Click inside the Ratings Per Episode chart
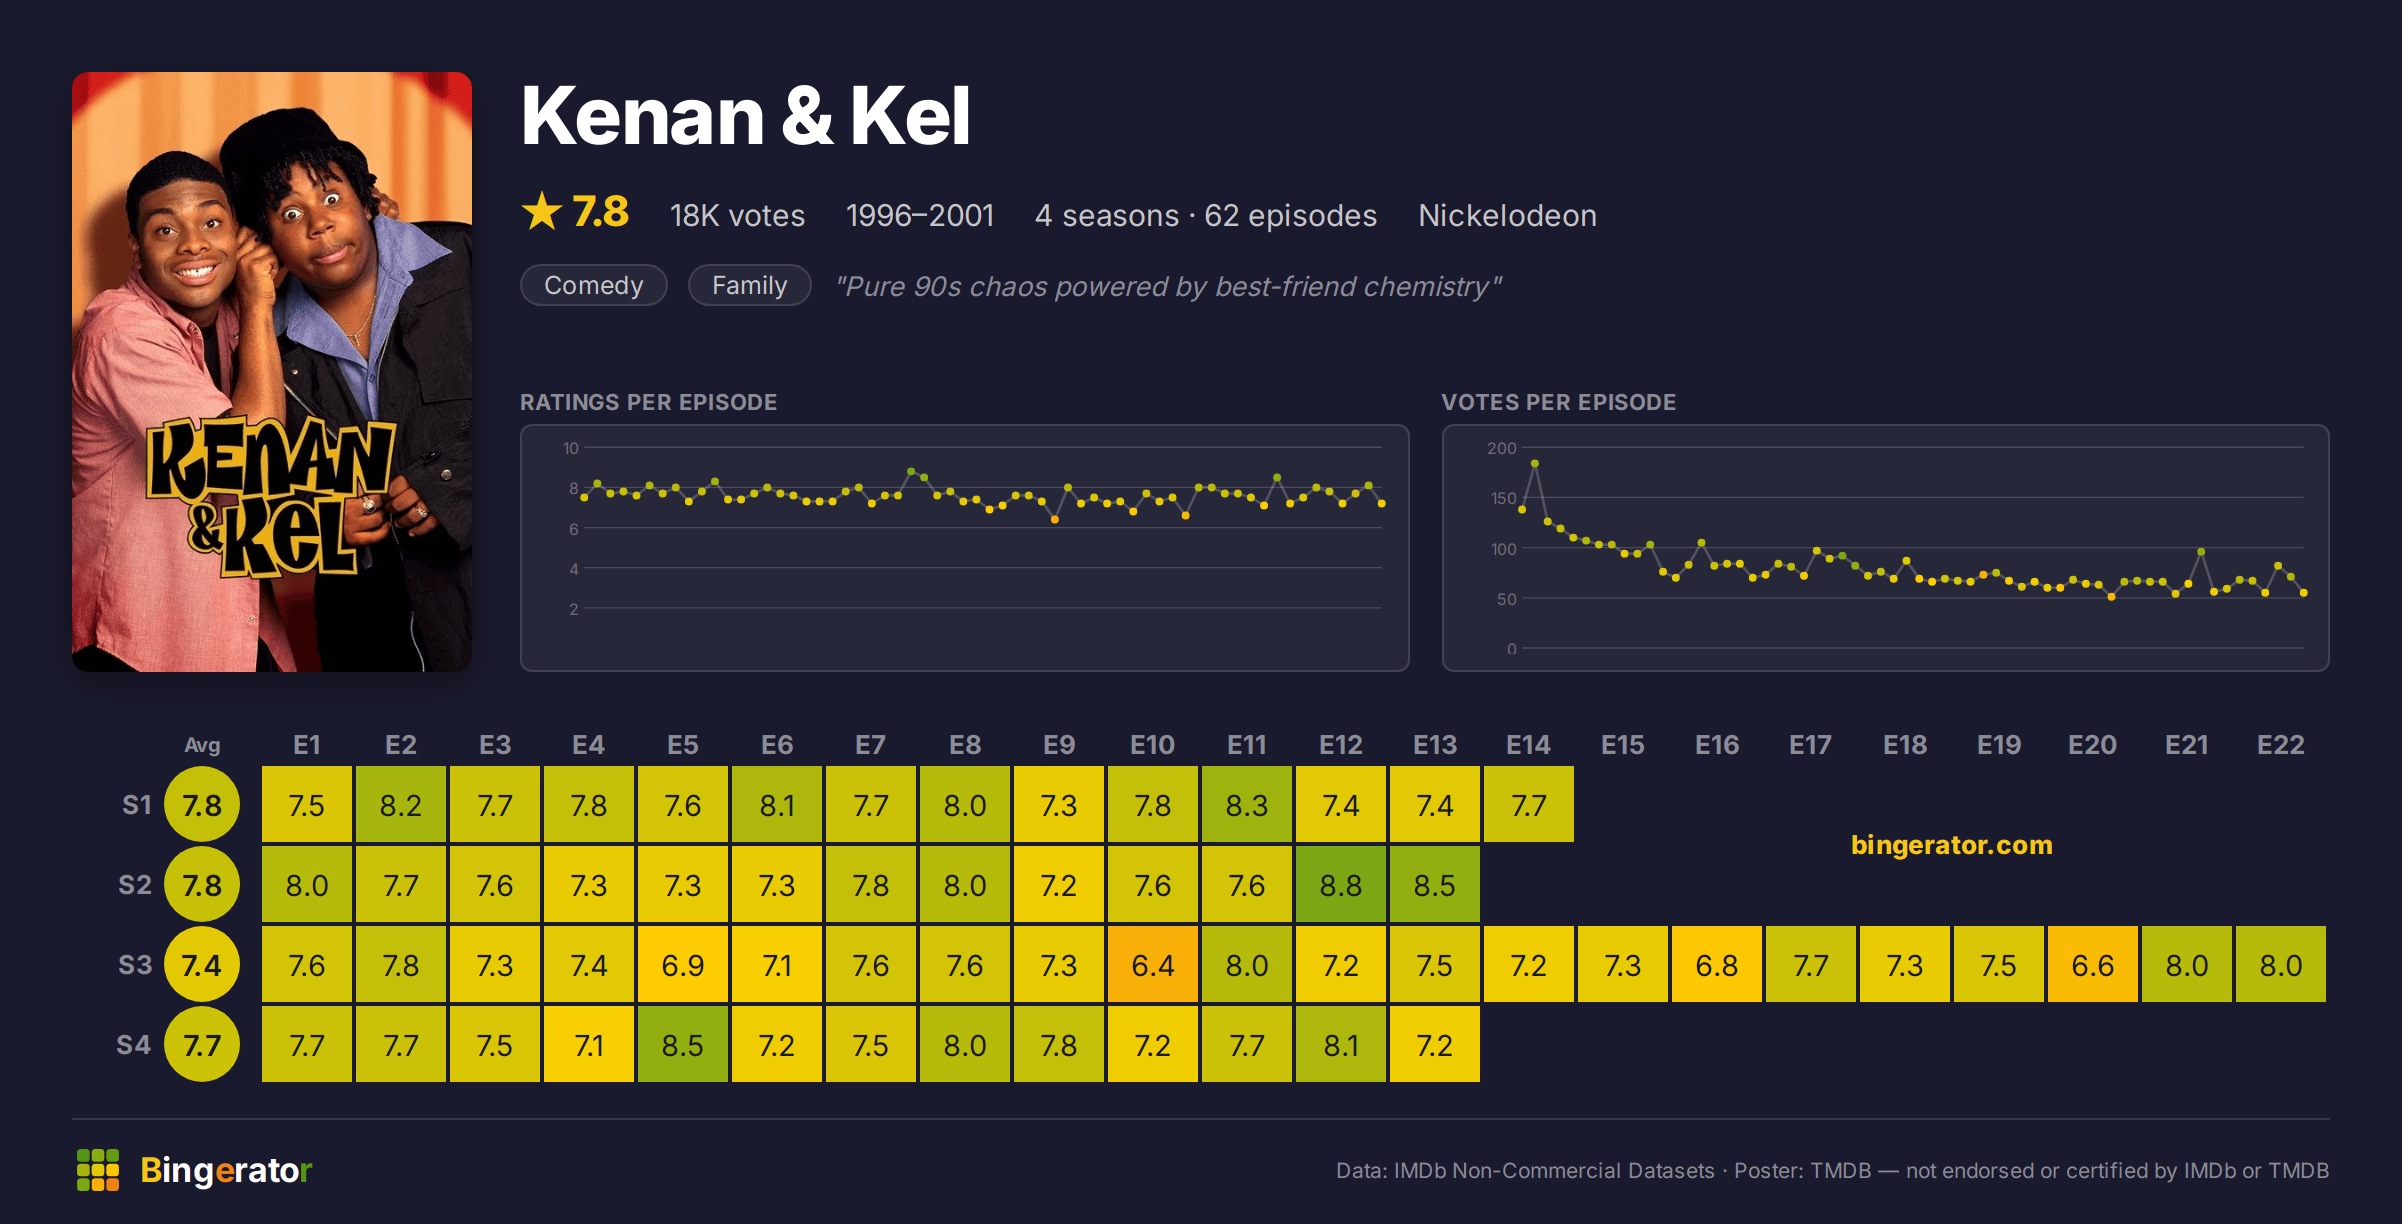The width and height of the screenshot is (2402, 1224). click(x=965, y=548)
